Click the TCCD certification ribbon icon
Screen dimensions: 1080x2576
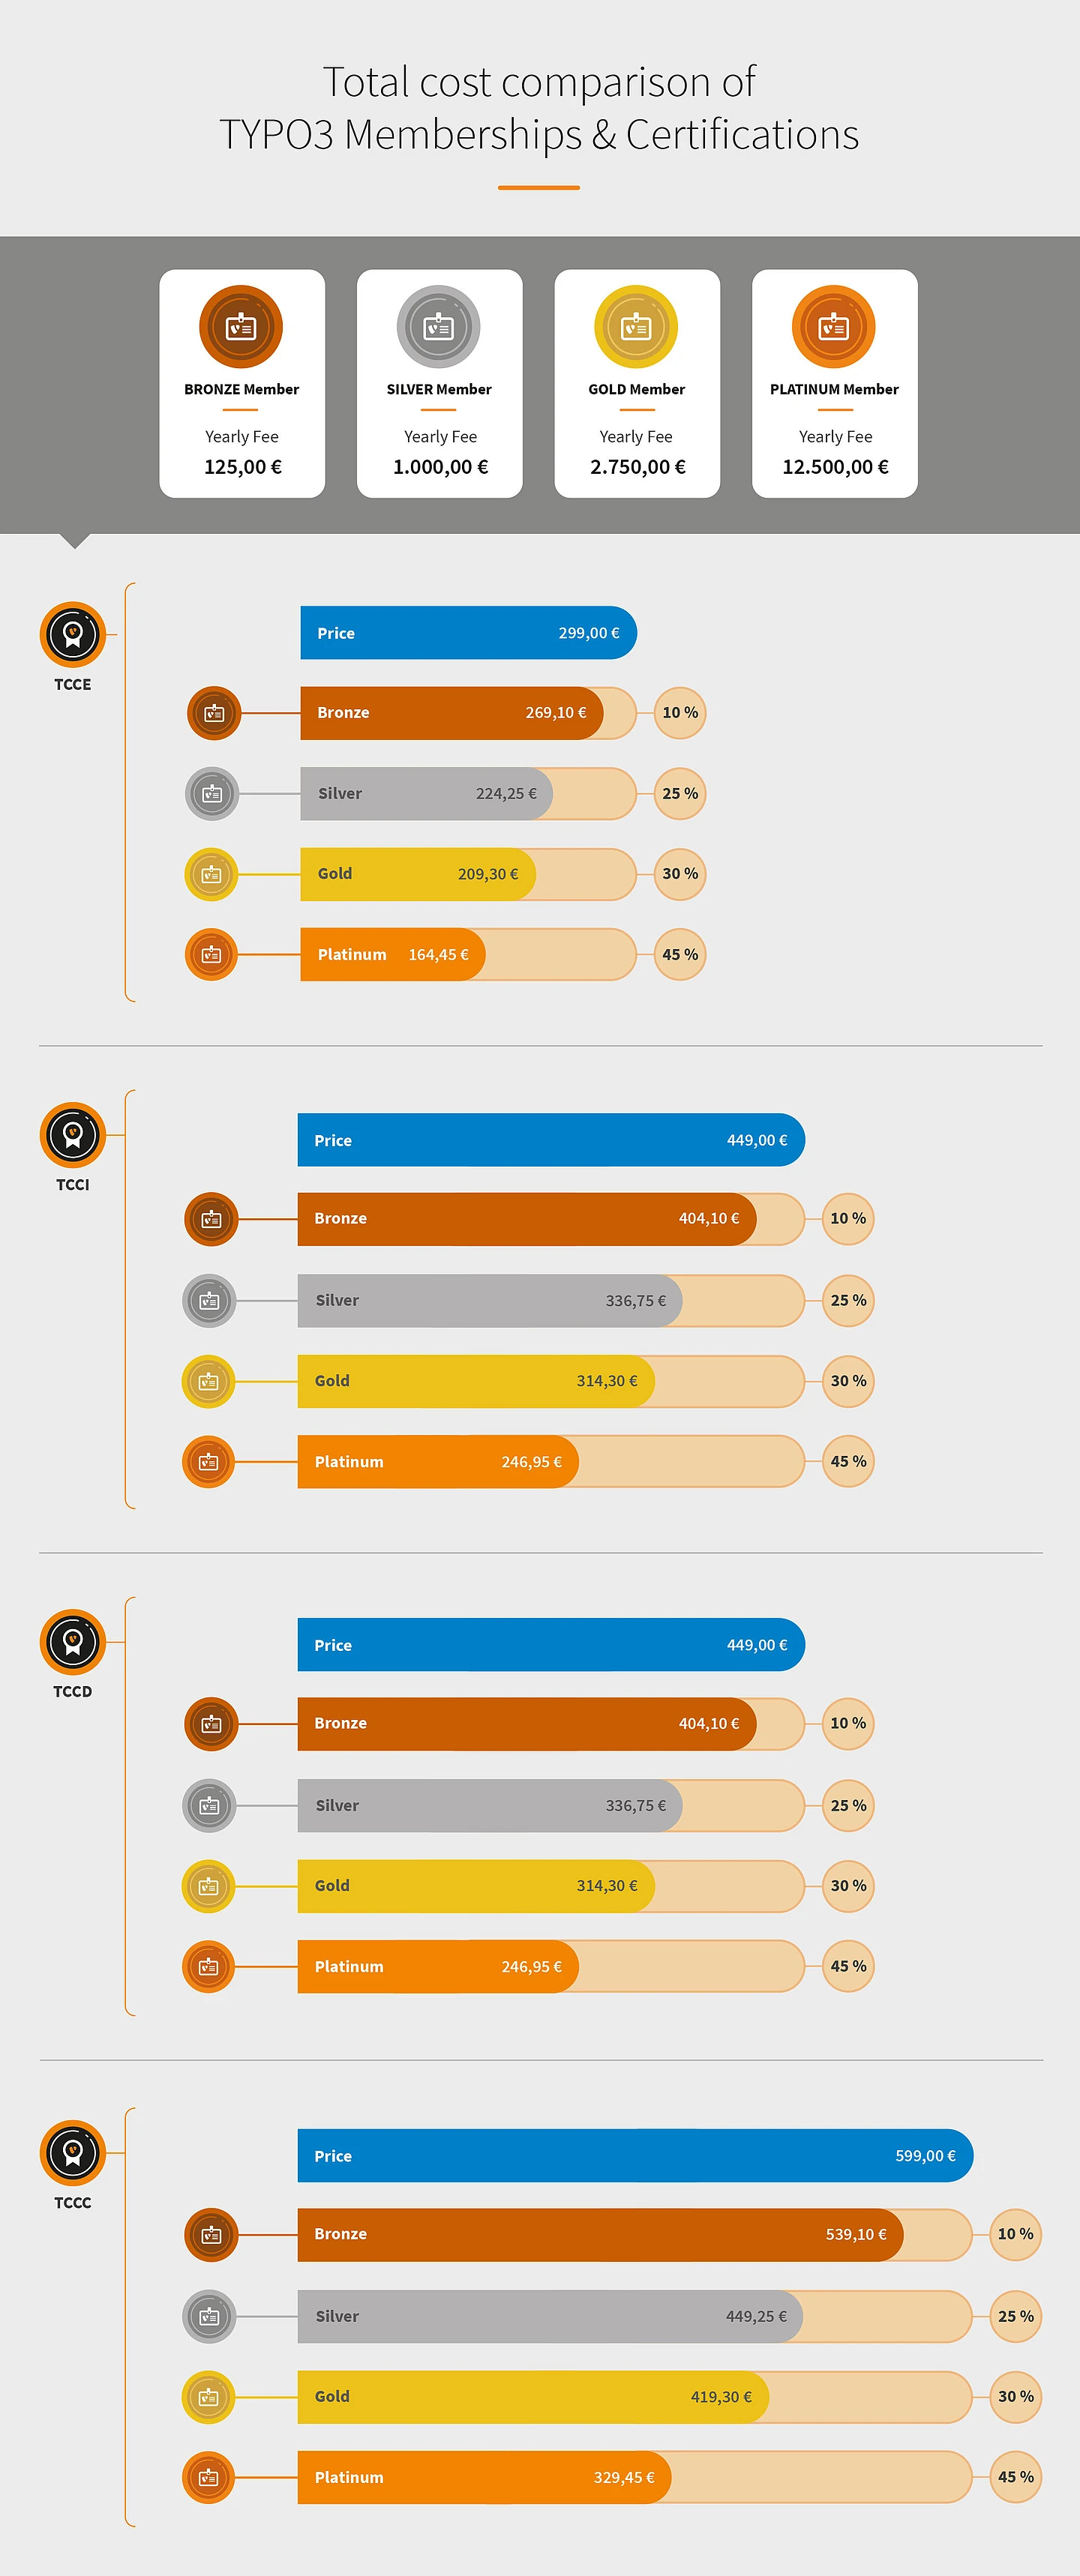[x=73, y=1642]
